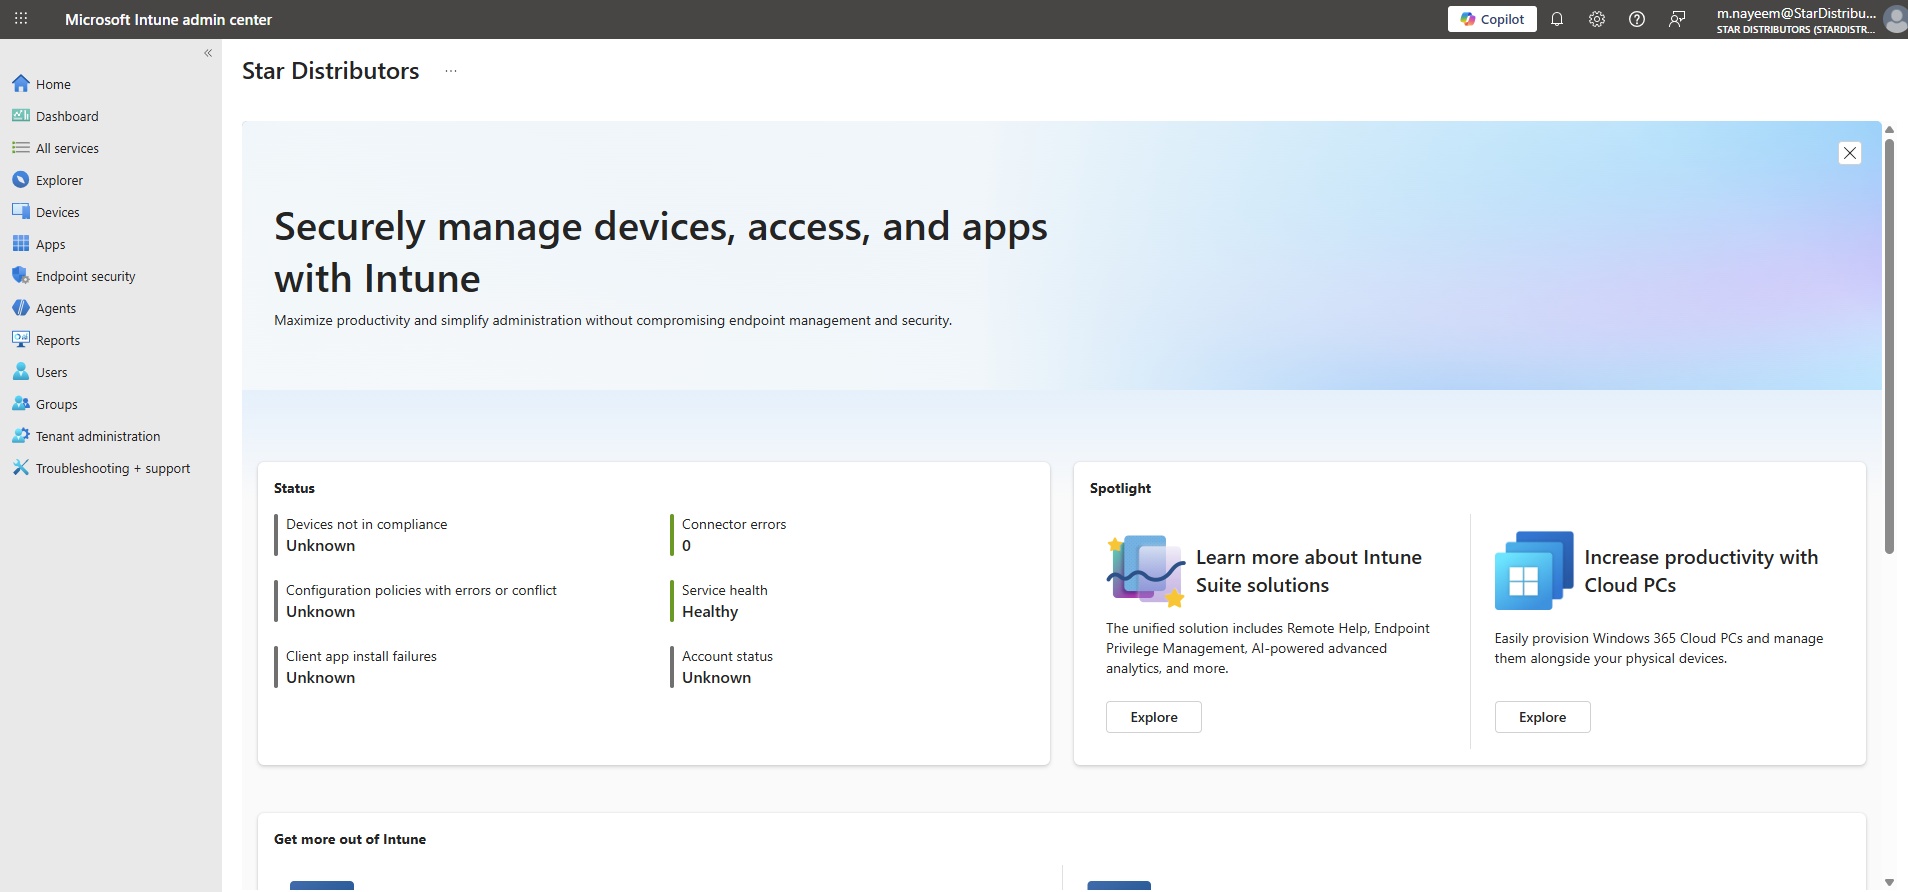This screenshot has height=892, width=1908.
Task: Open the ellipsis menu beside Star Distributors
Action: pyautogui.click(x=451, y=71)
